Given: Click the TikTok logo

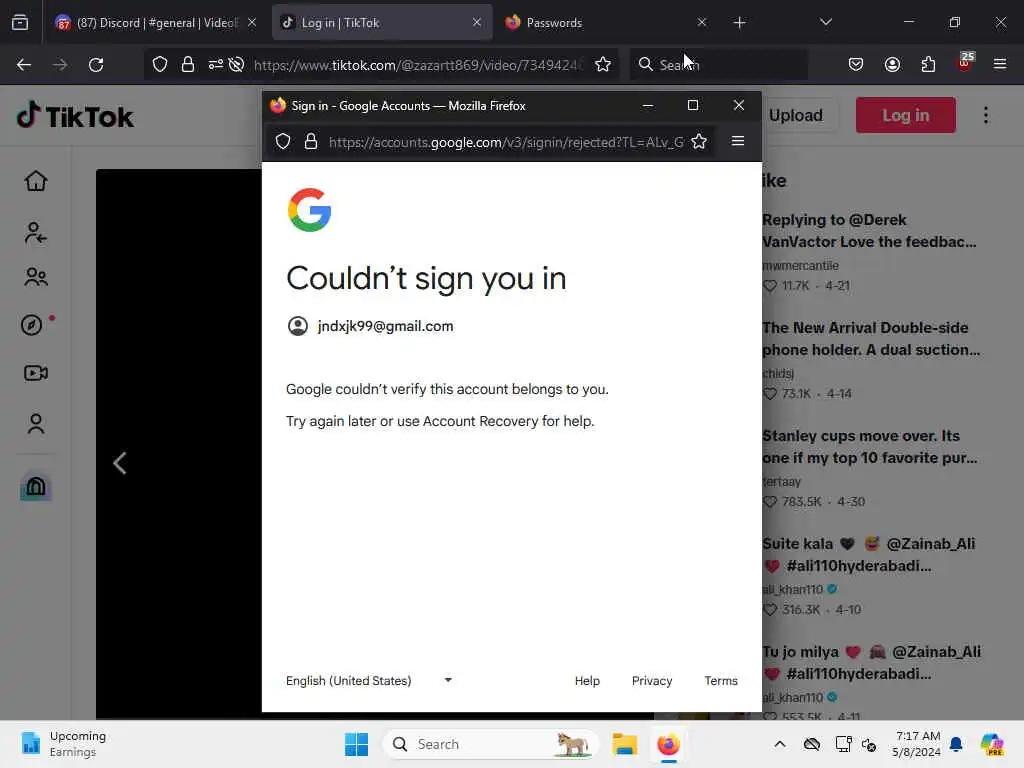Looking at the screenshot, I should 74,116.
